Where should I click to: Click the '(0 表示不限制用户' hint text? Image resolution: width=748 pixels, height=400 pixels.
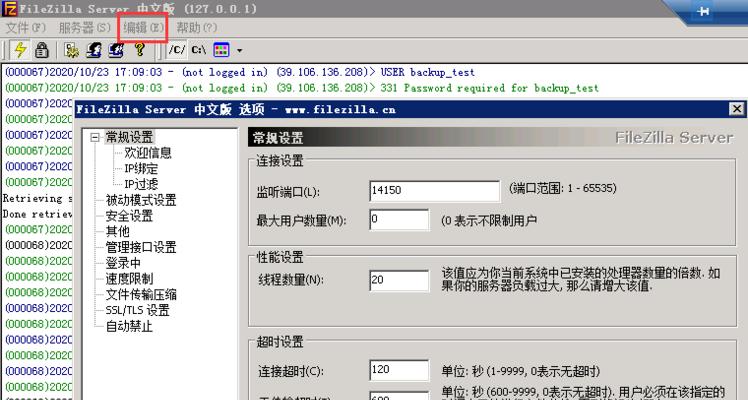coord(489,221)
